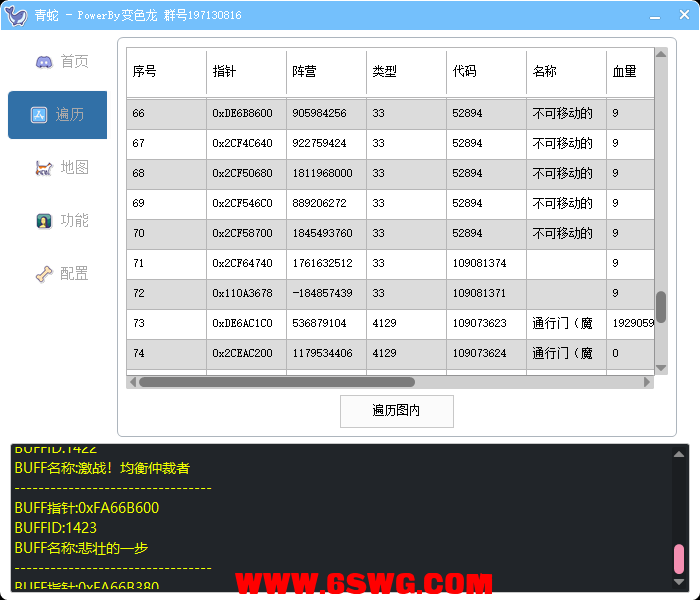Click the bone icon beside 配置

click(44, 274)
